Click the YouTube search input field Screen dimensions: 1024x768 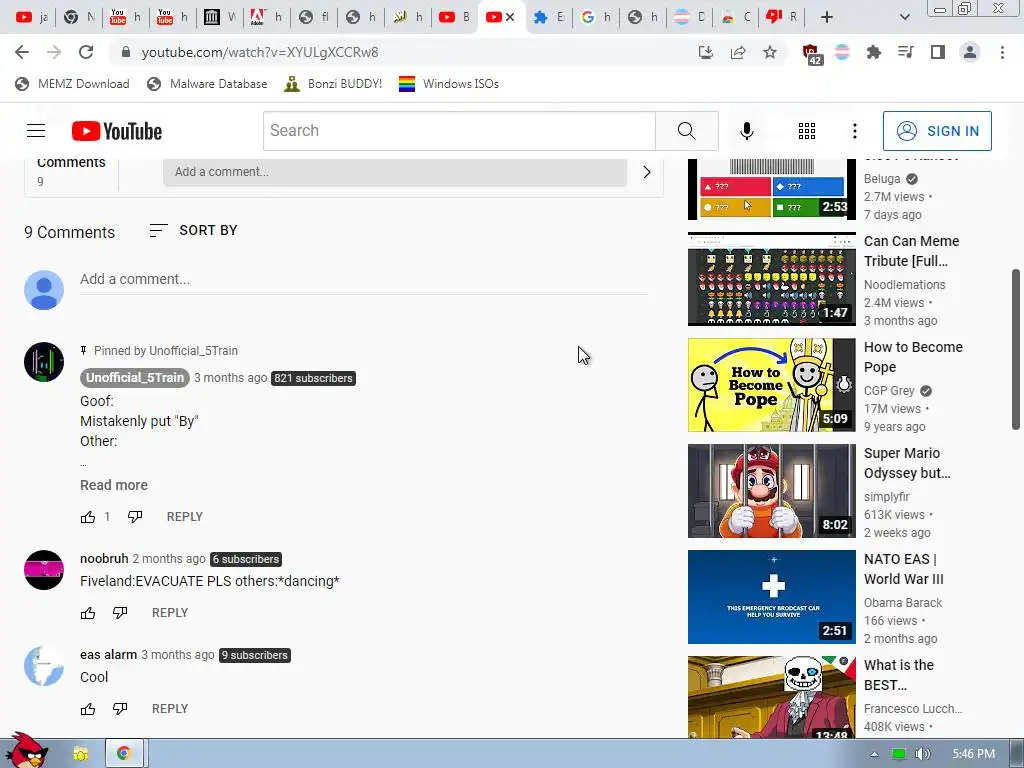(459, 131)
